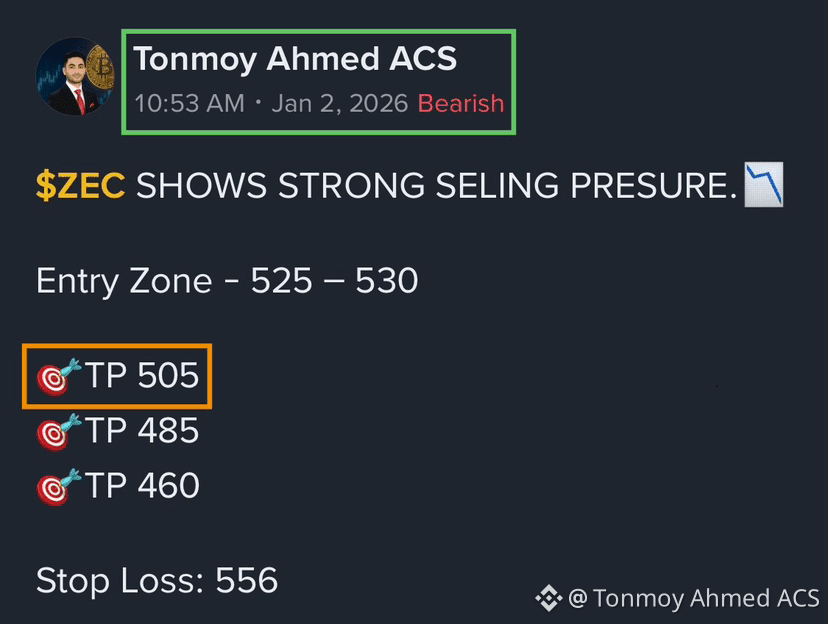Click the author name Tonmoy Ahmed ACS

295,59
